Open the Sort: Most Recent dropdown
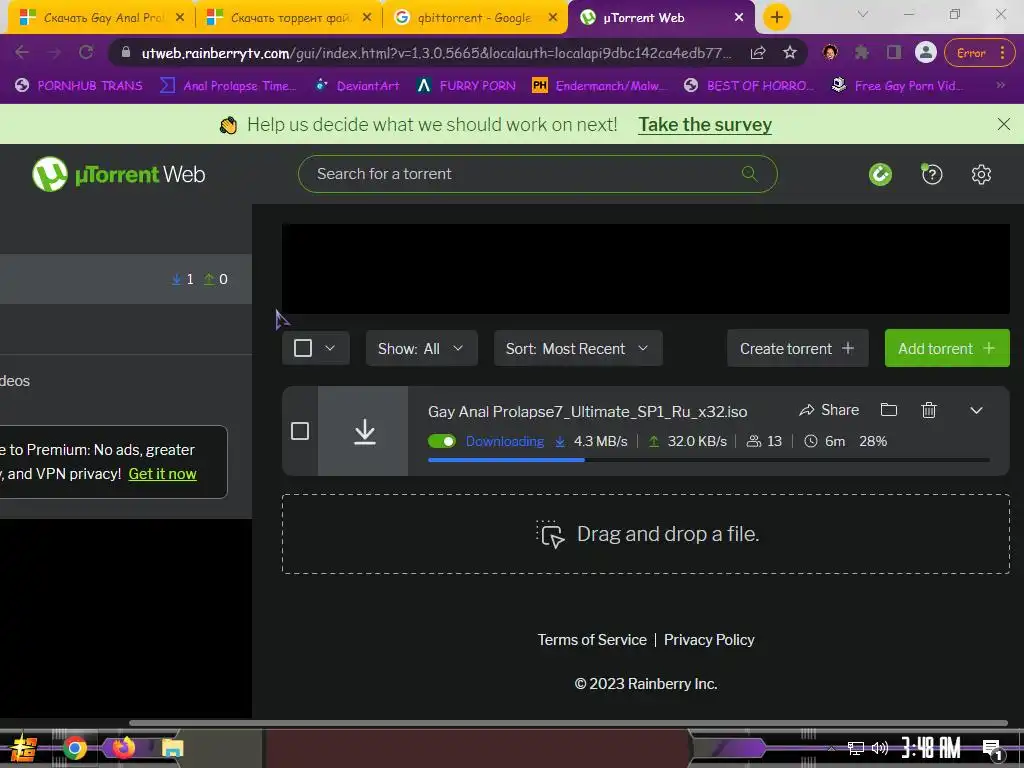The width and height of the screenshot is (1024, 768). click(578, 349)
